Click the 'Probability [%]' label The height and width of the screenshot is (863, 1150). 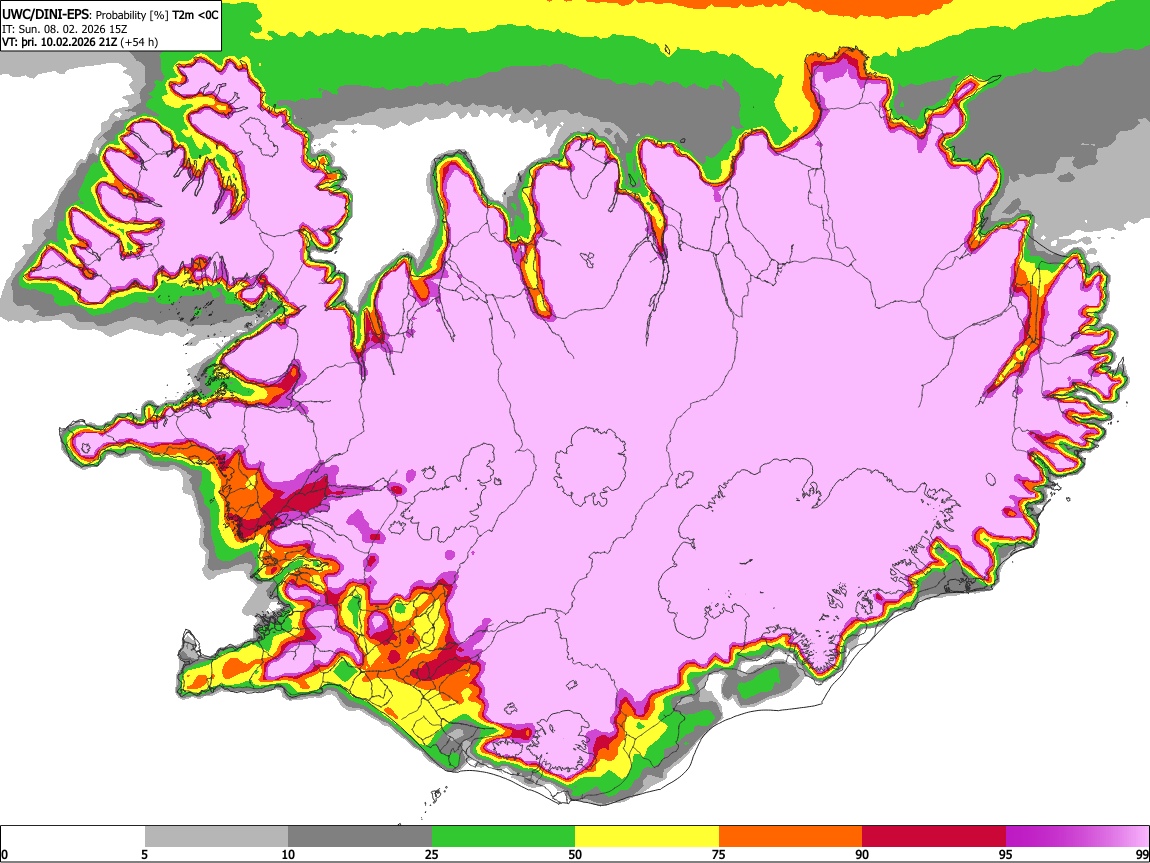pyautogui.click(x=132, y=15)
